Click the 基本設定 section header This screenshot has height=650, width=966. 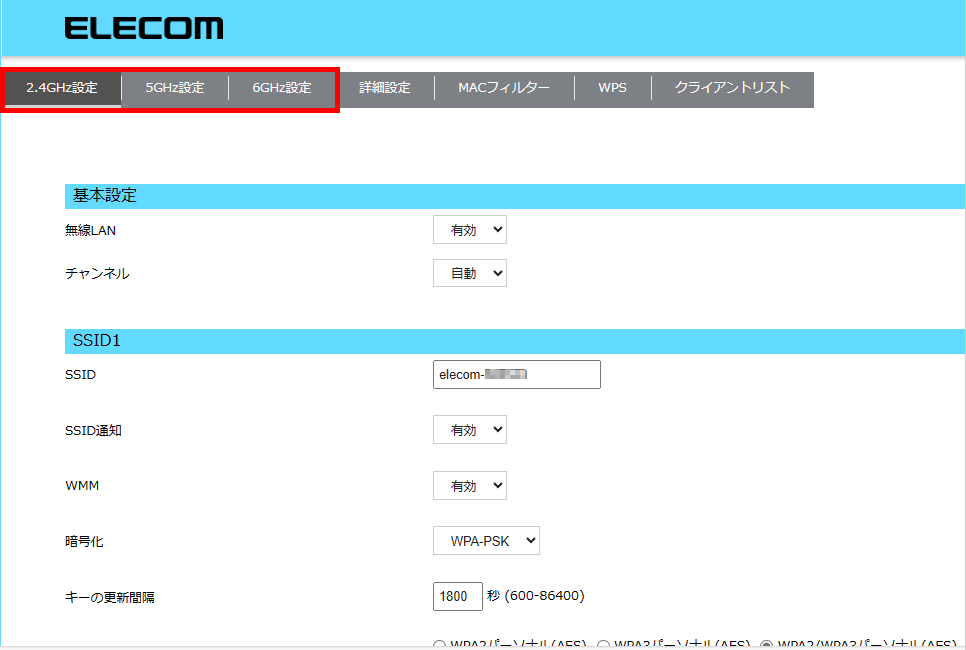(x=105, y=196)
